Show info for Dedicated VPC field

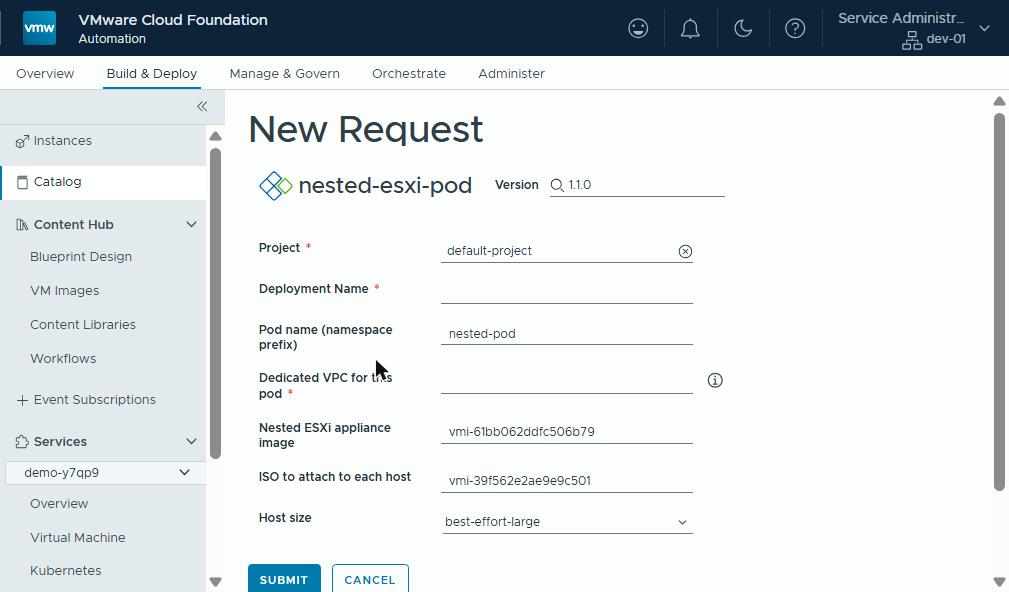(x=715, y=380)
